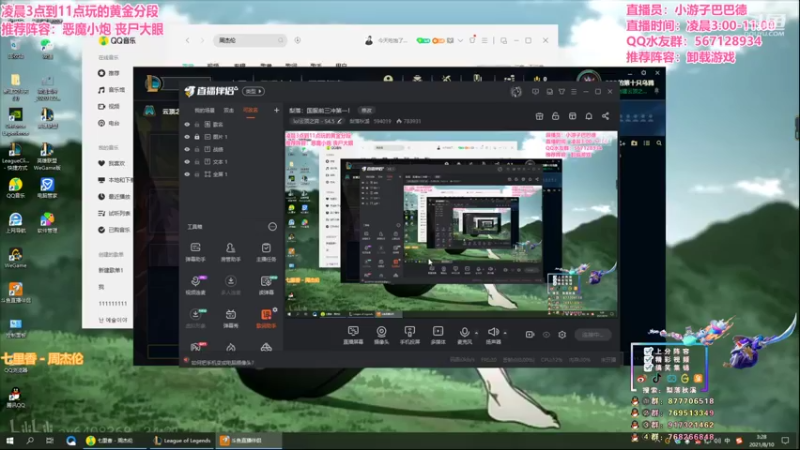
Task: Add a new scene with plus button
Action: tap(276, 110)
